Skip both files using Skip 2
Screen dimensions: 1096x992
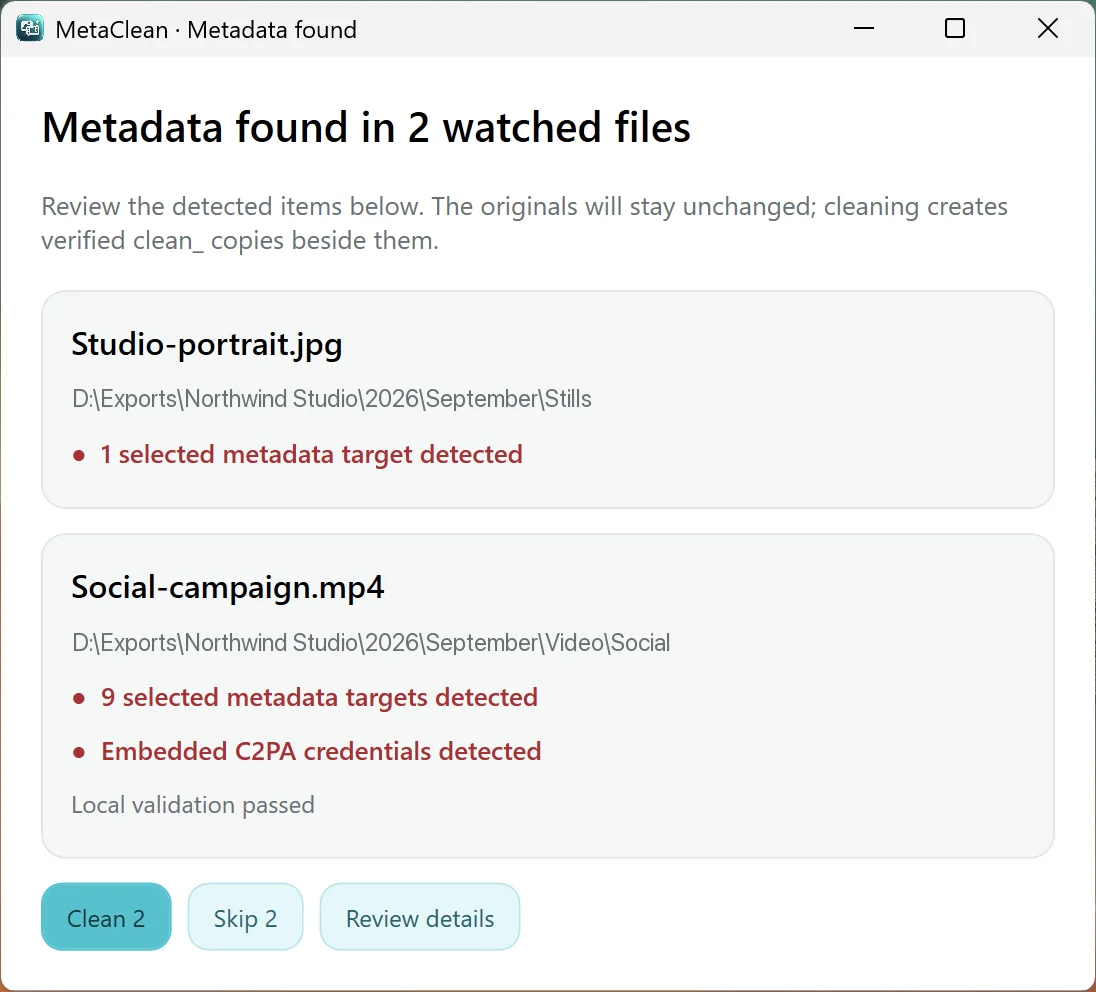245,916
